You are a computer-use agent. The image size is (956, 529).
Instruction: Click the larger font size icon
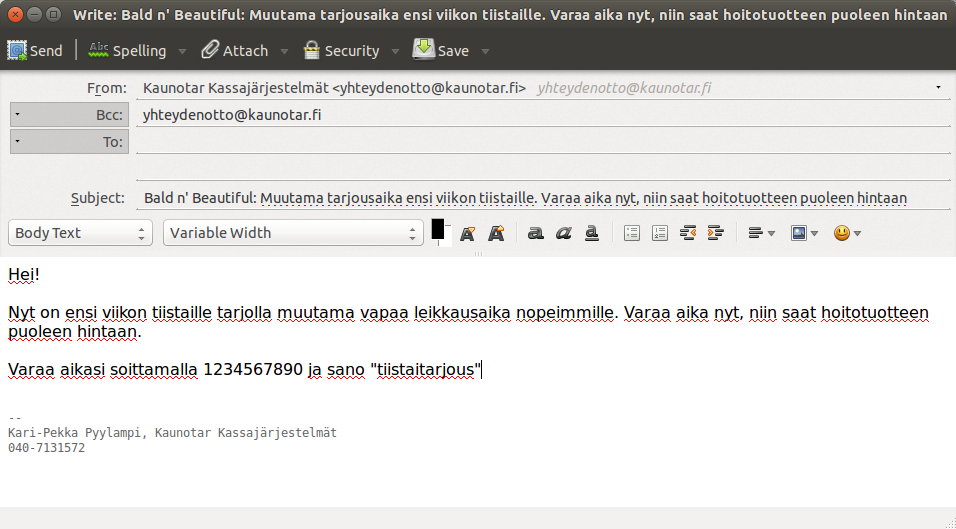point(496,233)
